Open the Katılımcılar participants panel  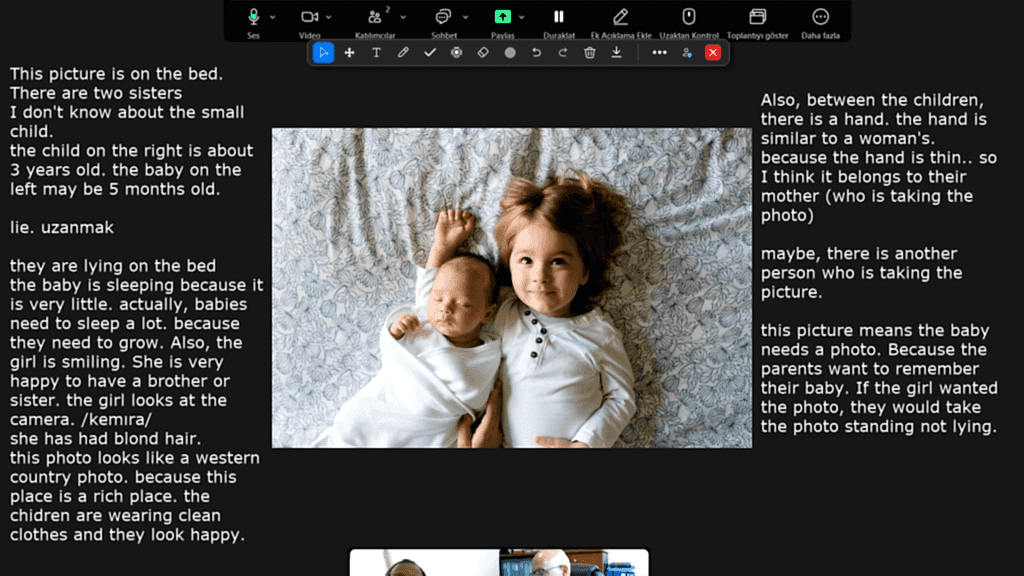(375, 18)
